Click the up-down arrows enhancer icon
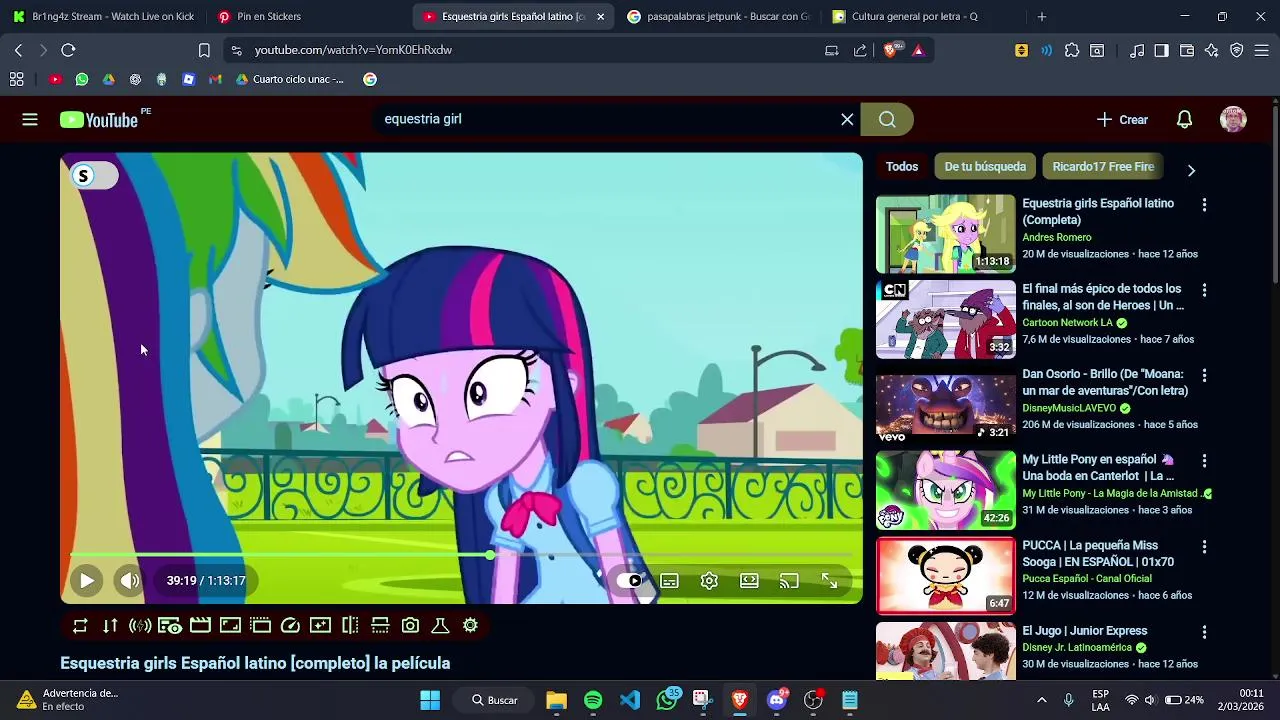This screenshot has height=720, width=1280. (x=110, y=625)
